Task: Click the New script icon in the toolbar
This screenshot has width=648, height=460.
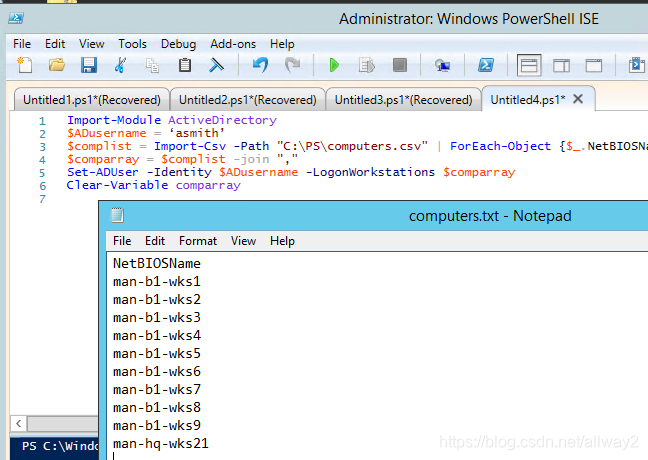Action: pos(25,65)
